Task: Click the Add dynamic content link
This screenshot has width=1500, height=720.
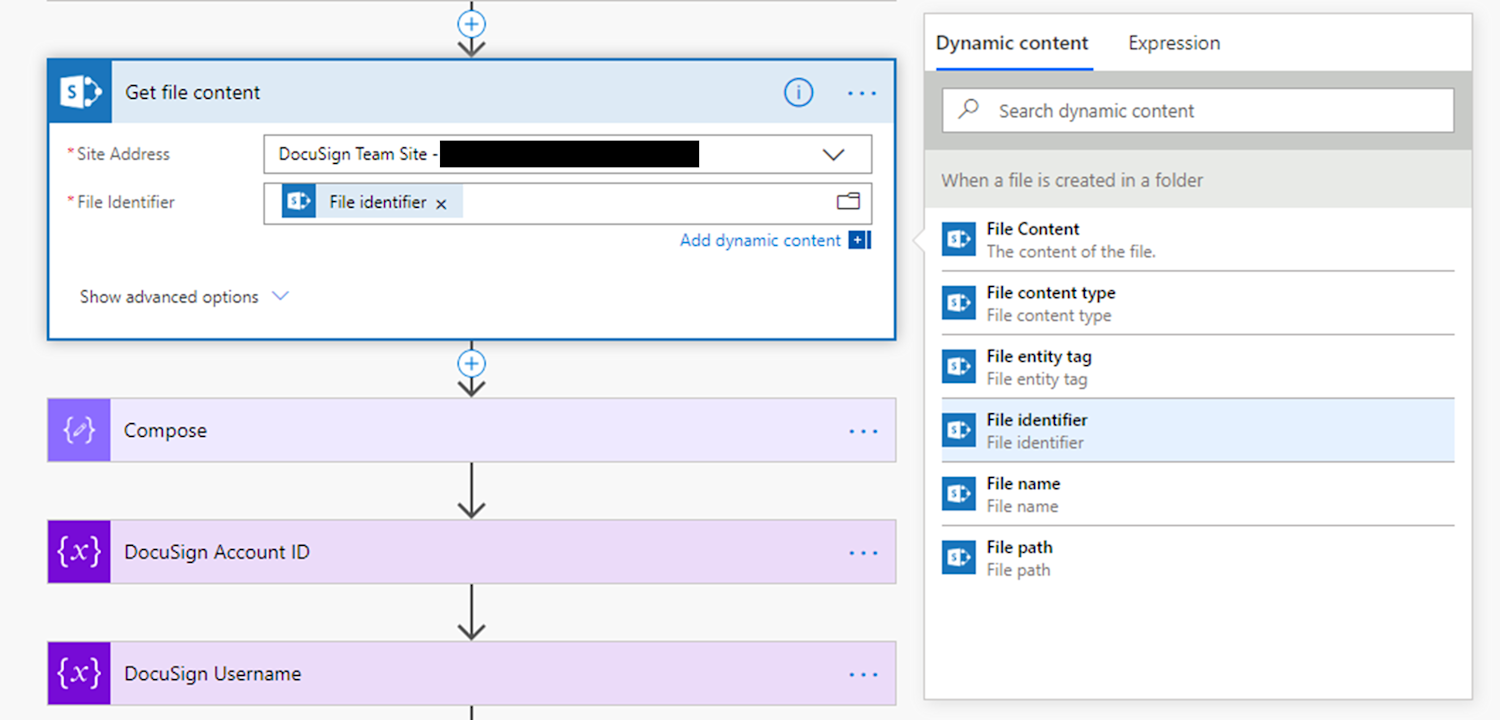Action: click(760, 240)
